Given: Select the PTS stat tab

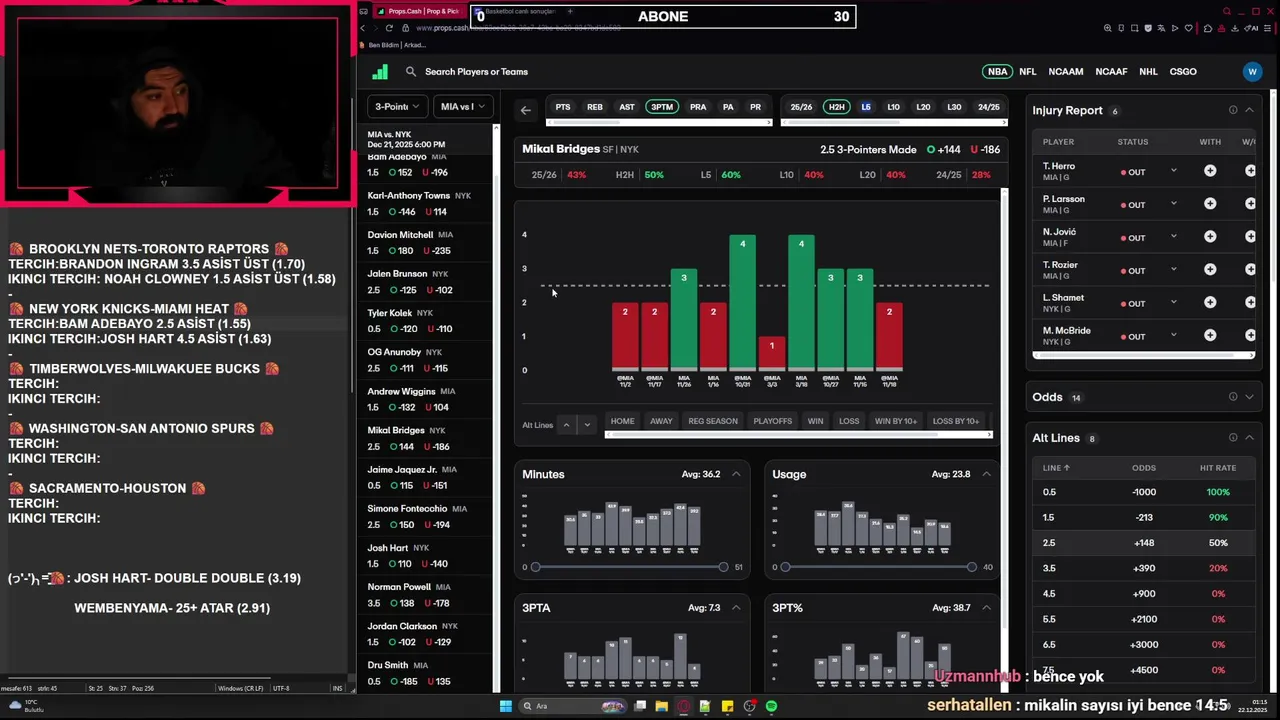Looking at the screenshot, I should 563,107.
